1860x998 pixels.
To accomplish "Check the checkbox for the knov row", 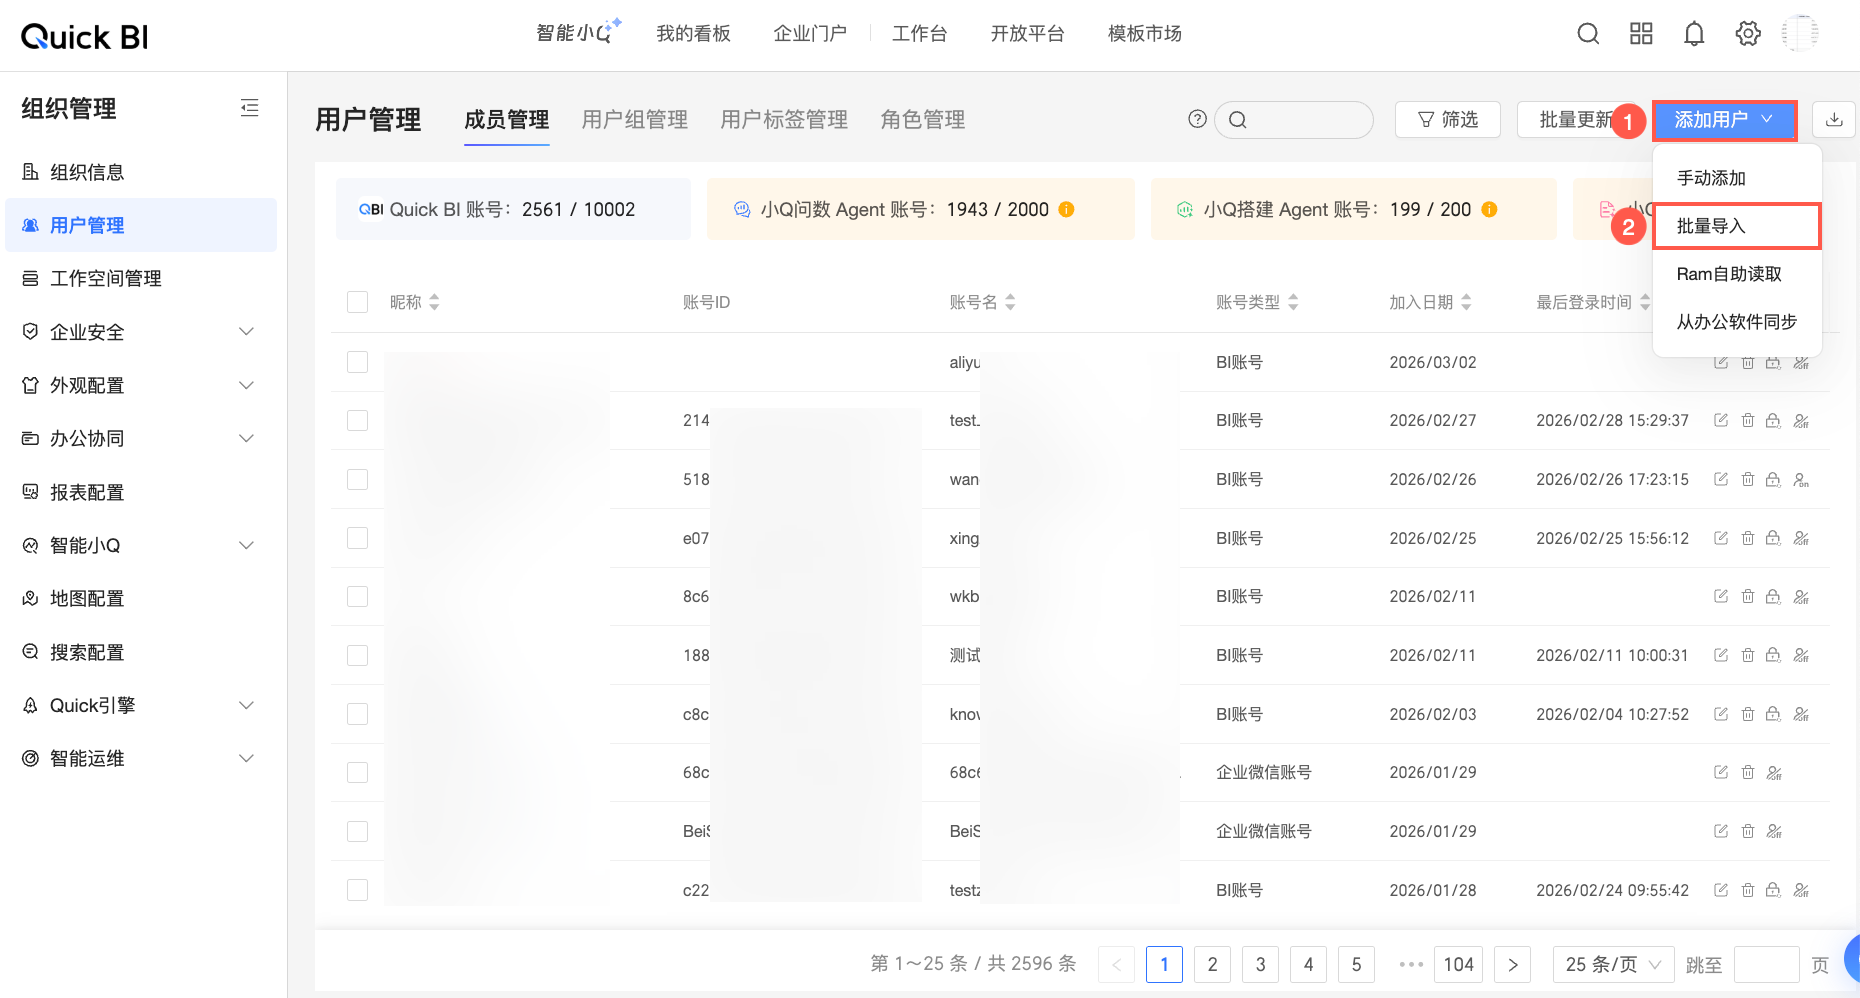I will [x=357, y=714].
